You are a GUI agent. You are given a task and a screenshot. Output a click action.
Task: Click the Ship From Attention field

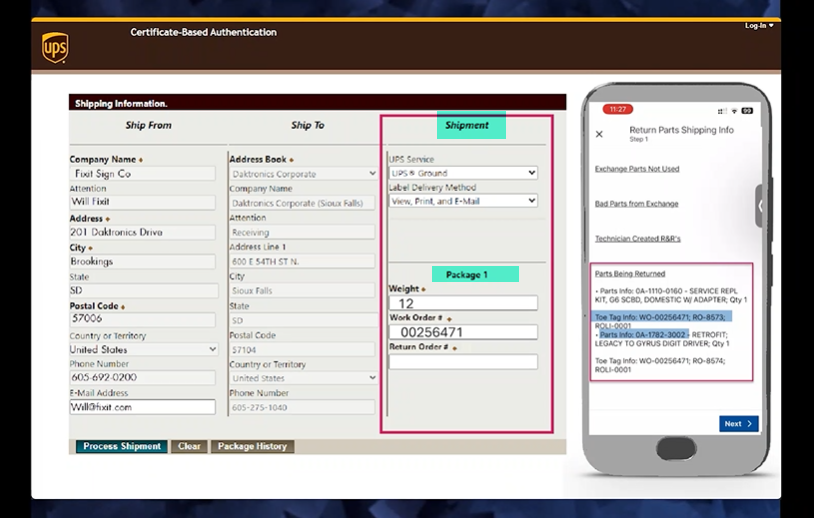tap(143, 202)
